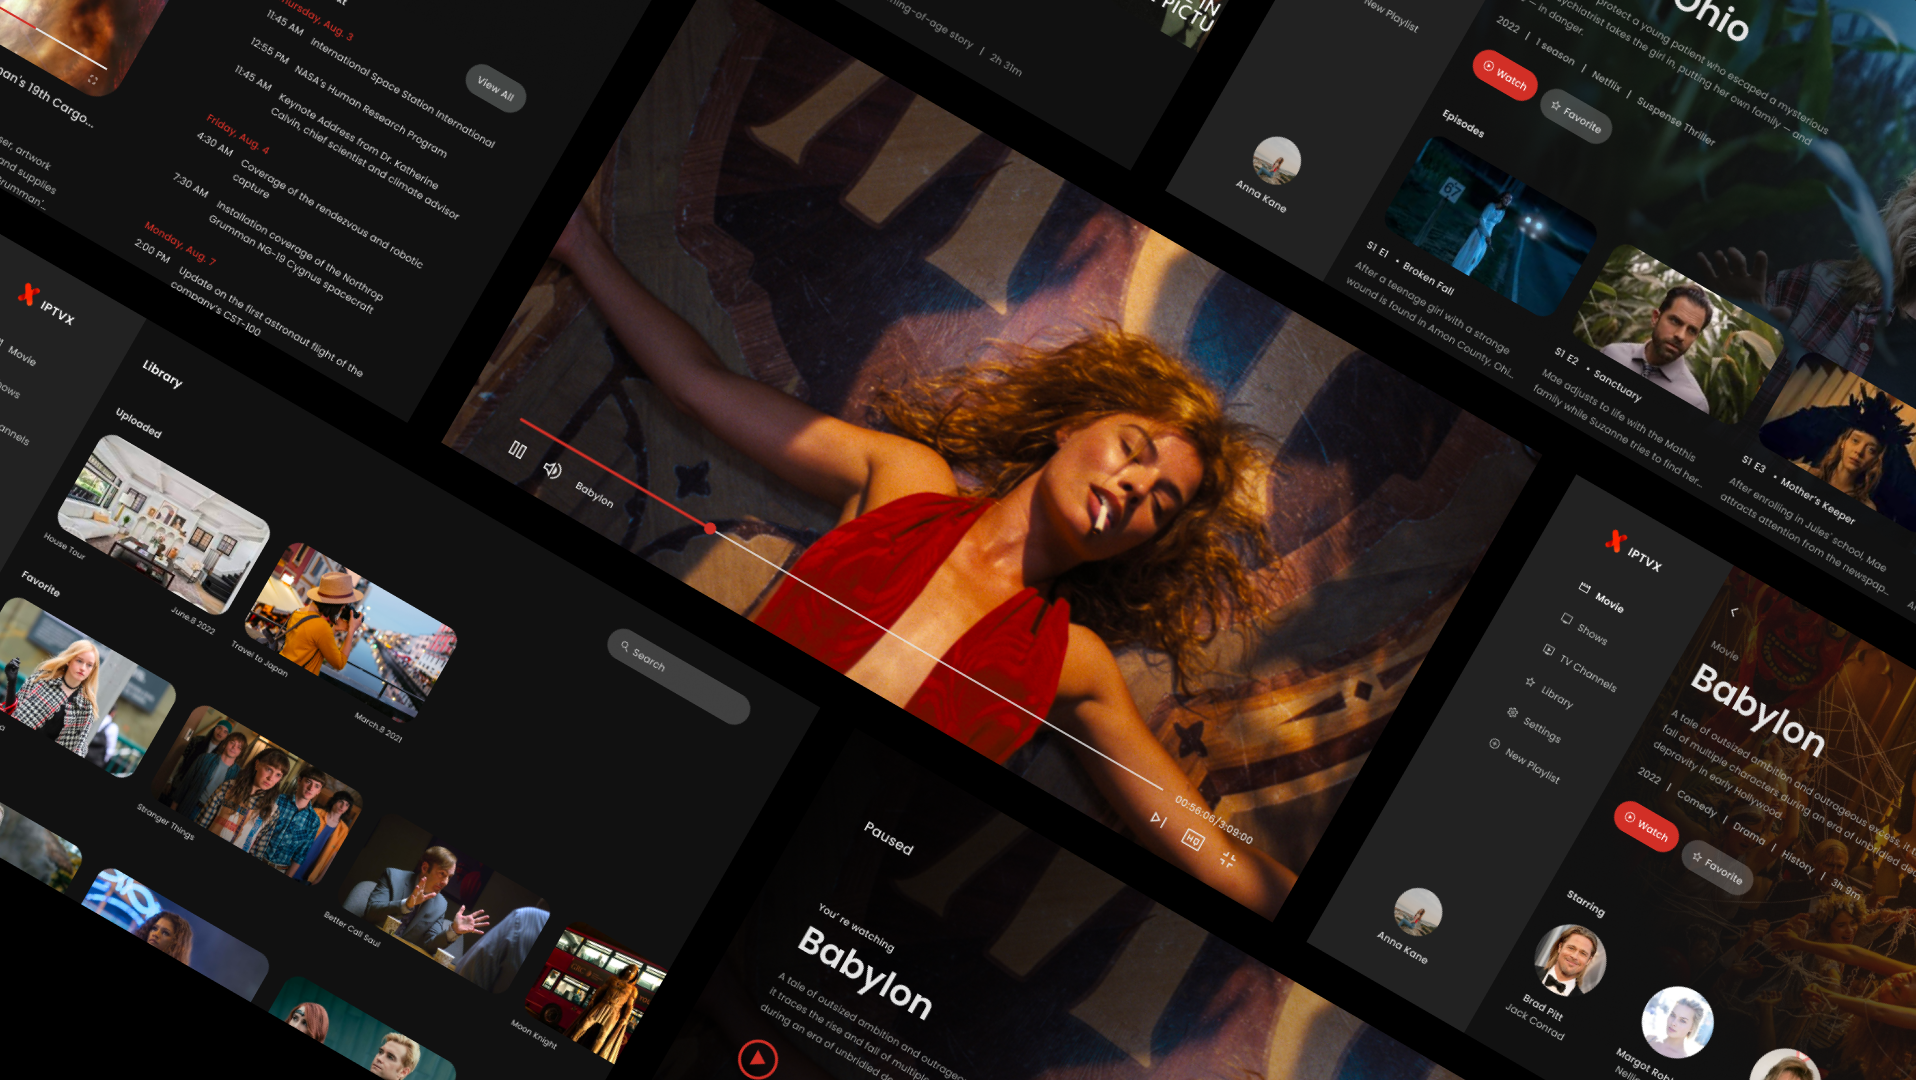
Task: Click the Favorite section label in the Library
Action: [40, 583]
